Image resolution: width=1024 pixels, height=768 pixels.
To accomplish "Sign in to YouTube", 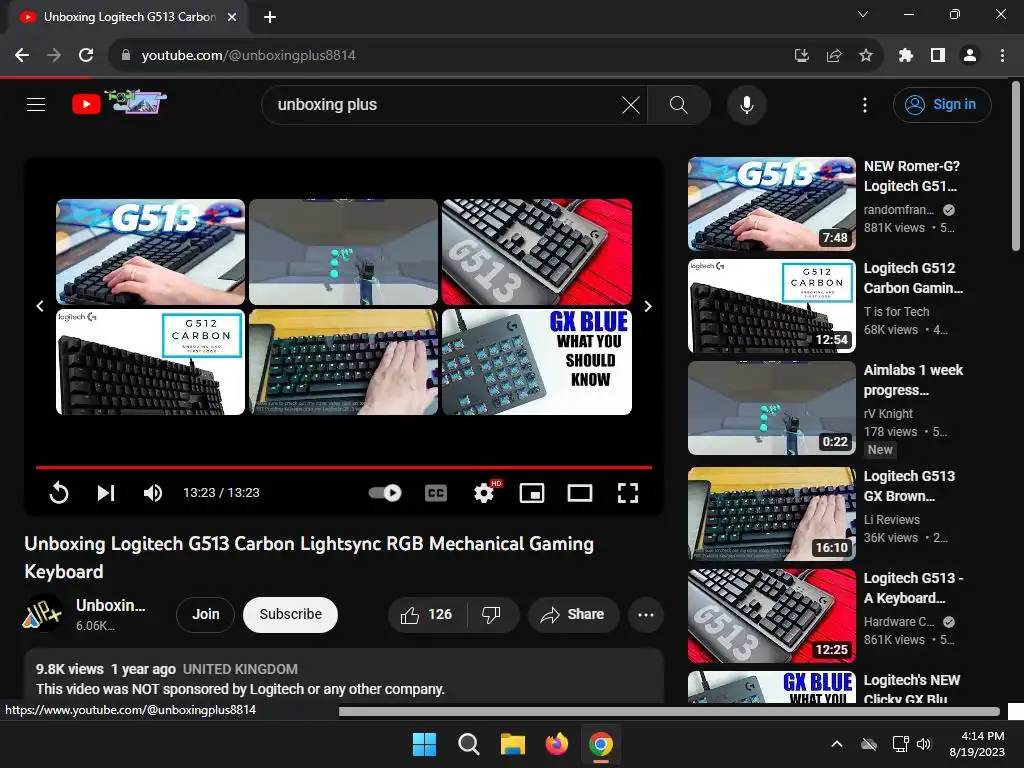I will [942, 104].
